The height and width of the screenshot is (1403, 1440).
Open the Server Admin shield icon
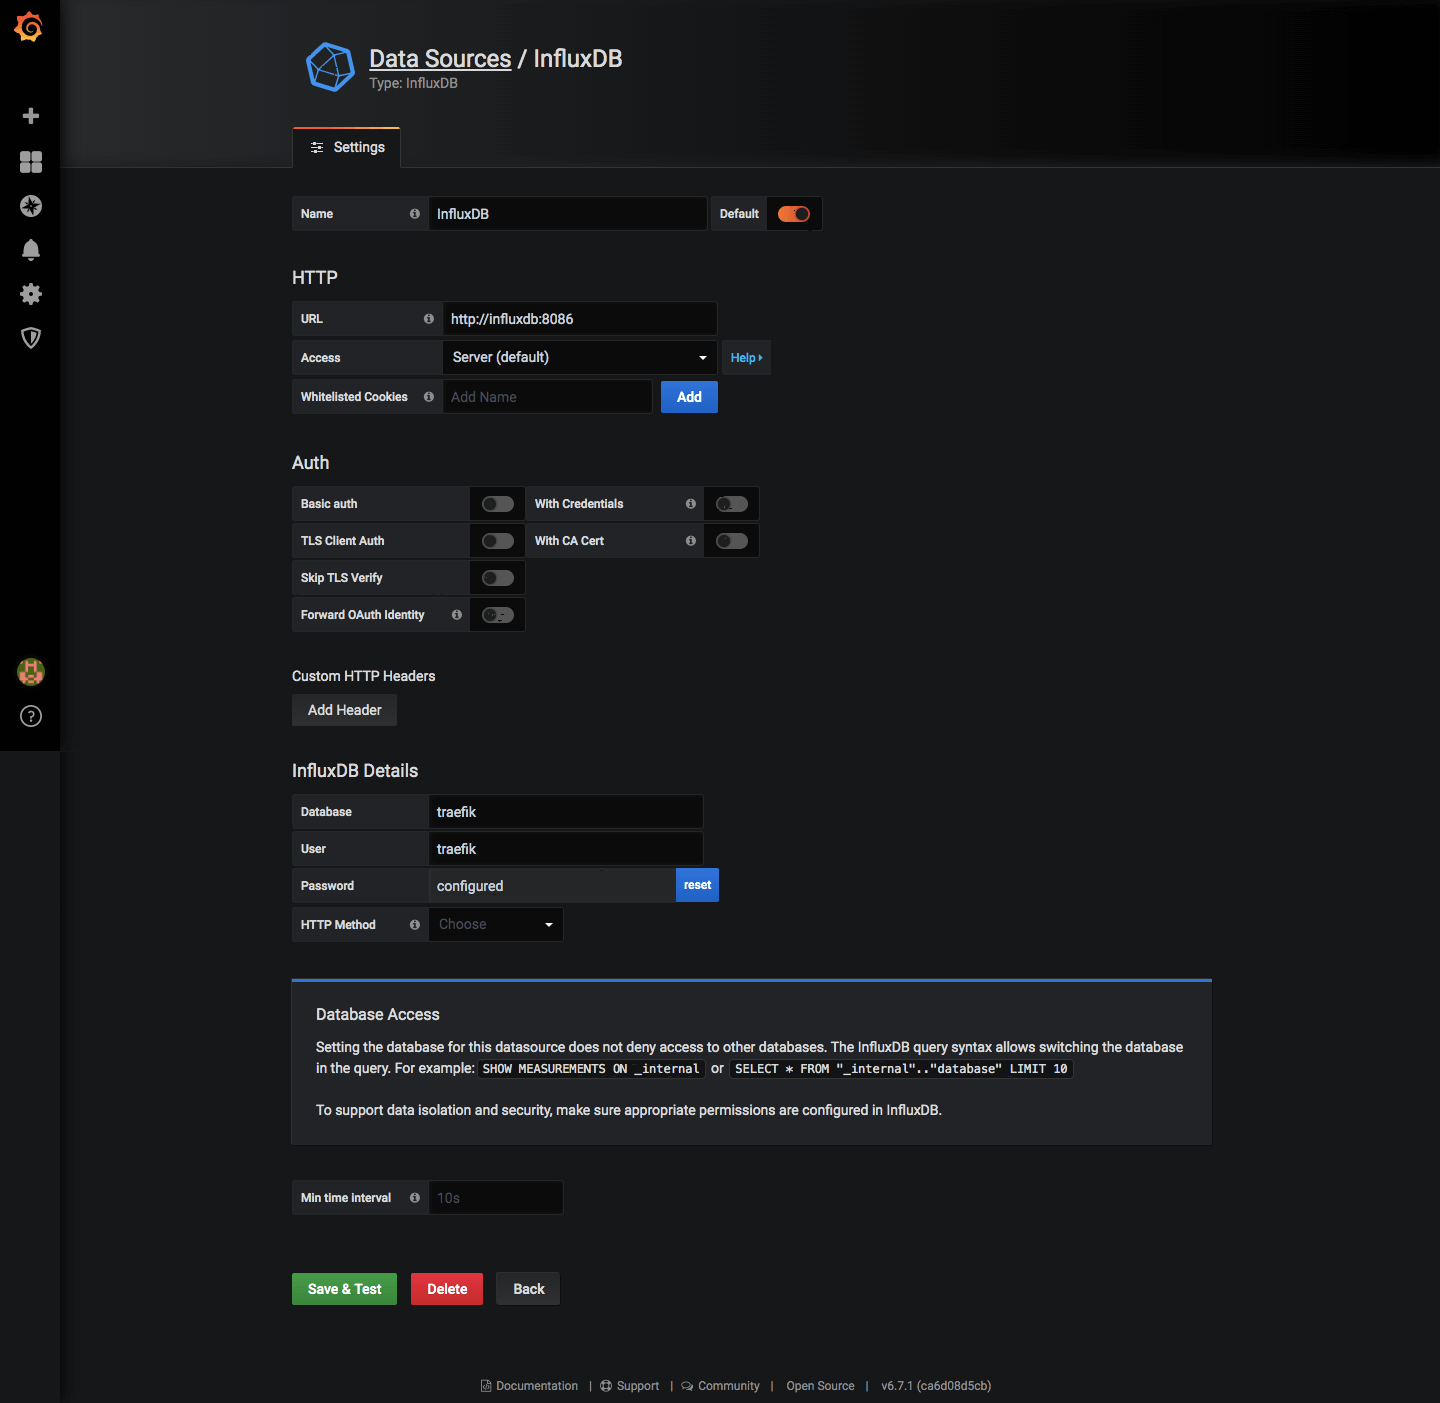coord(31,338)
